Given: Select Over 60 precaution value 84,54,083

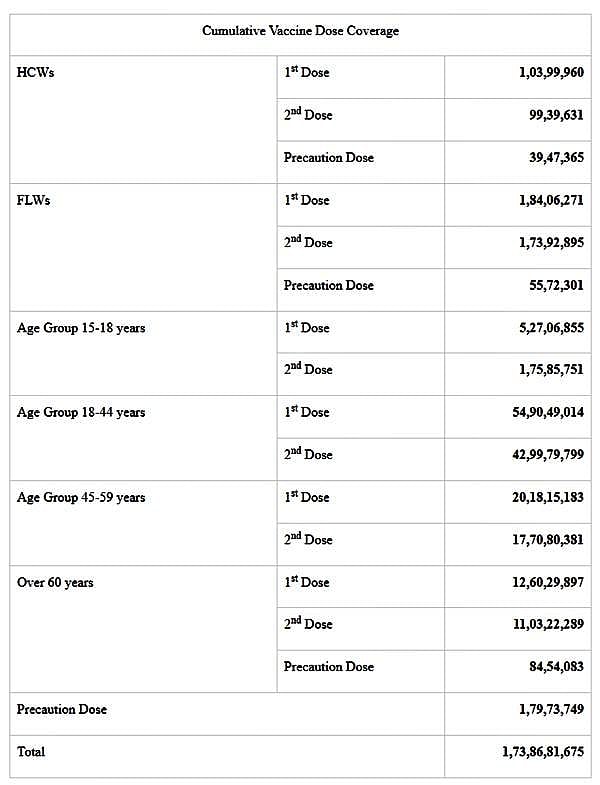Looking at the screenshot, I should tap(555, 666).
